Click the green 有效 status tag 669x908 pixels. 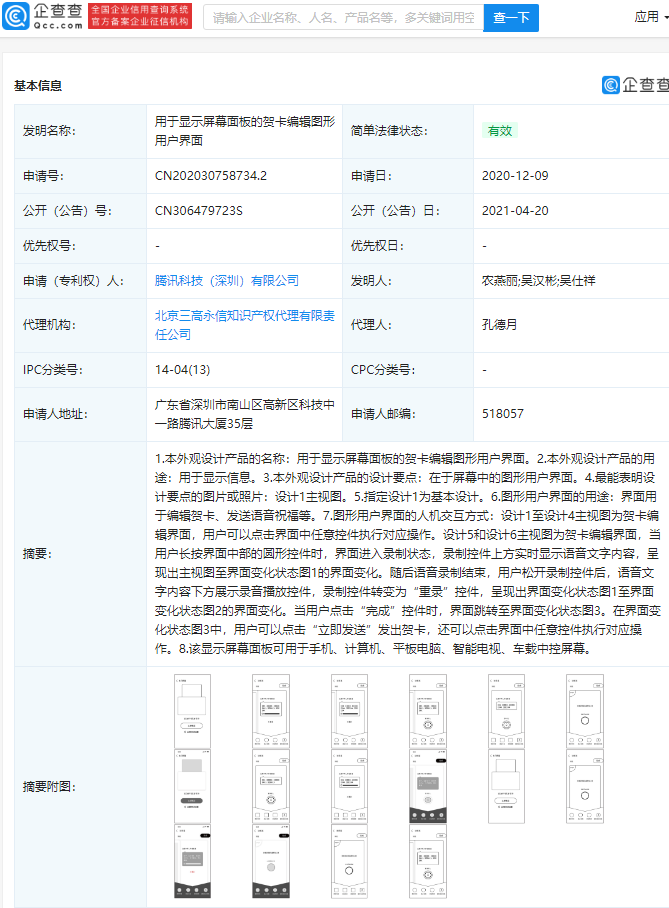499,131
